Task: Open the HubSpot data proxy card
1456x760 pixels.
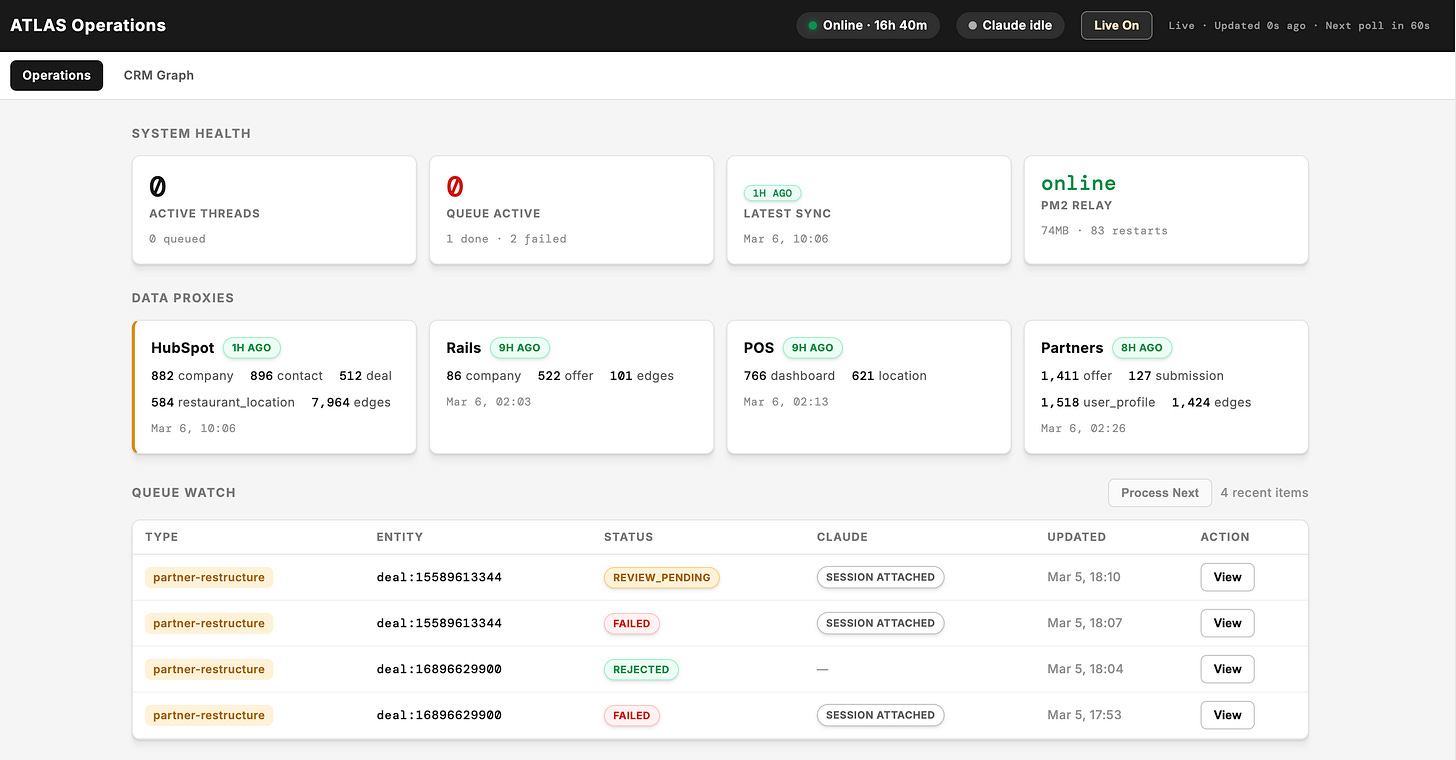Action: coord(274,387)
